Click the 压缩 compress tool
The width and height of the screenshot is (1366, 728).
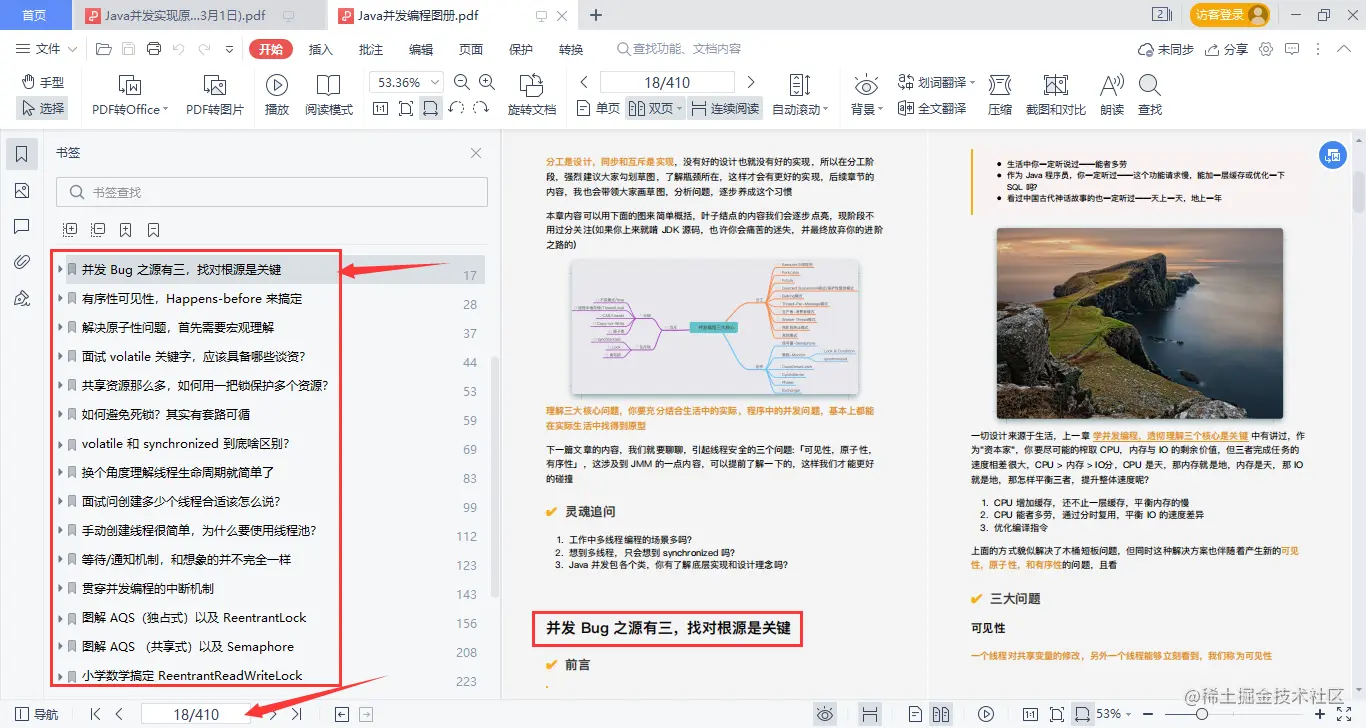click(1001, 94)
